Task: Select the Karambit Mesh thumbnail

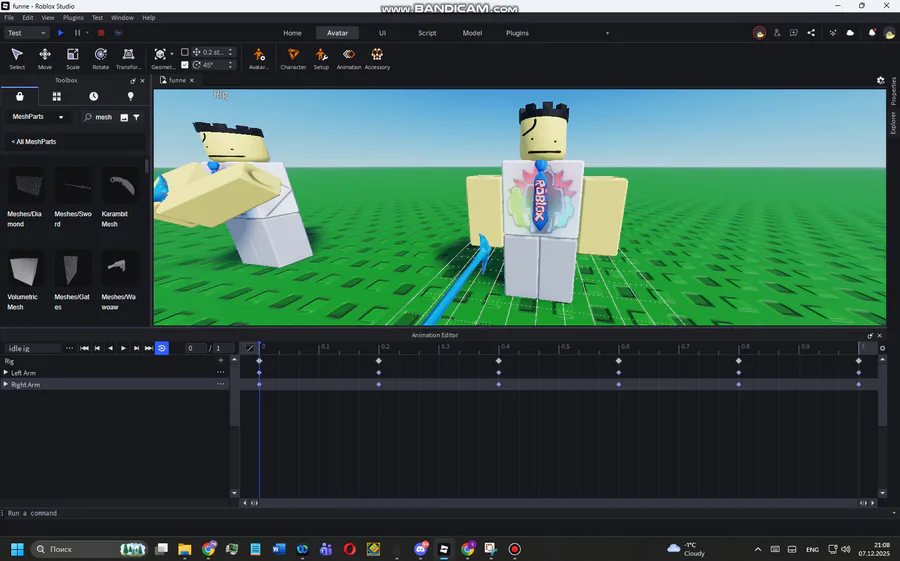Action: point(121,186)
